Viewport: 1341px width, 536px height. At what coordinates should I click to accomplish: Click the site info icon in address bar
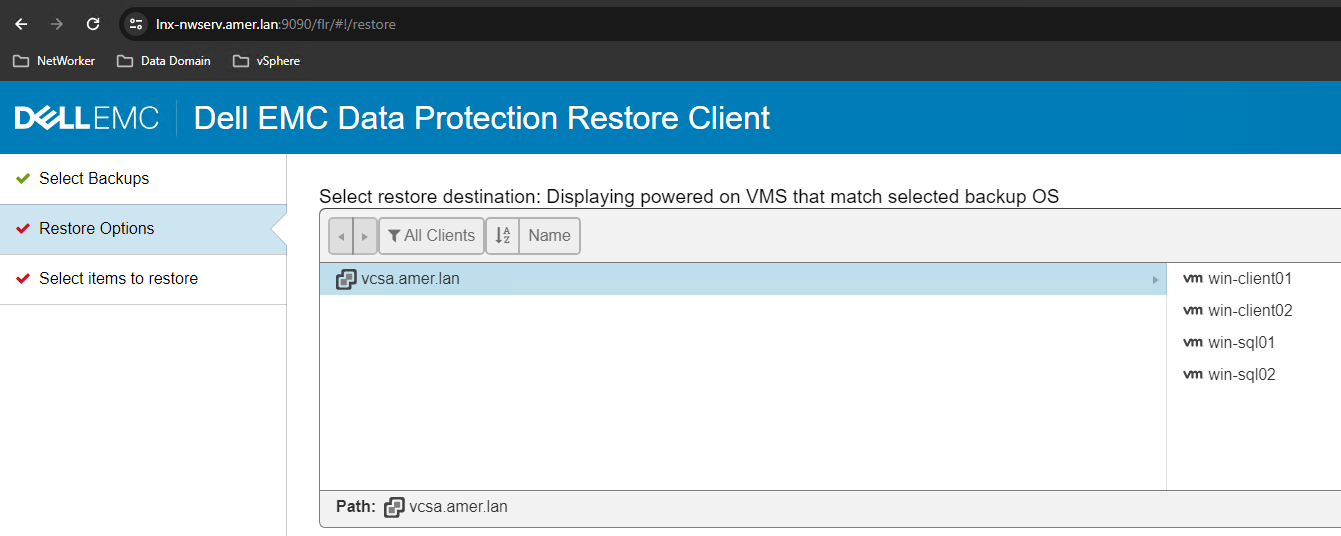(137, 24)
